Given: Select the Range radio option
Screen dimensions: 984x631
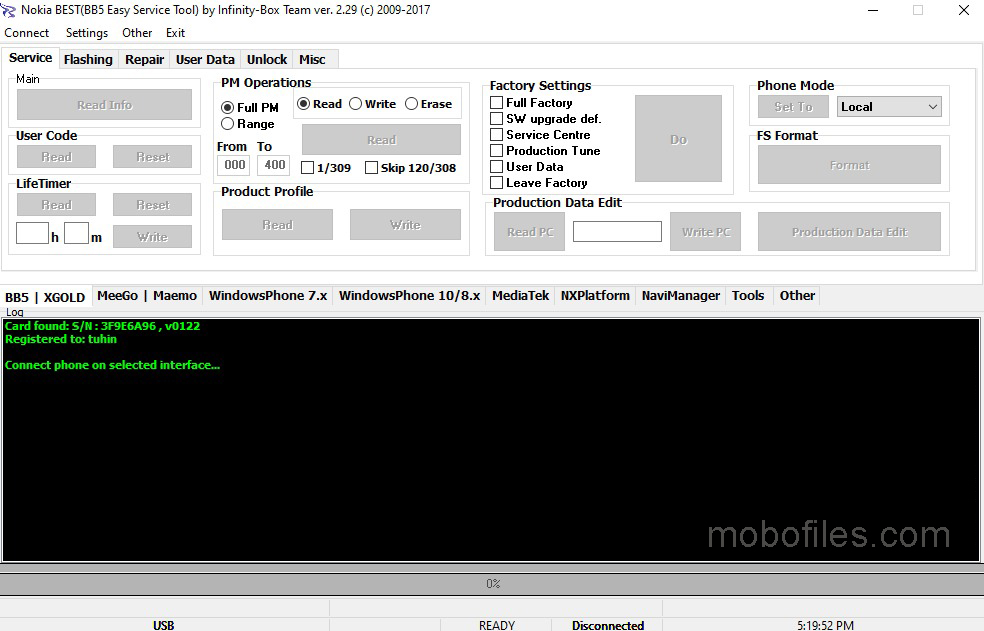Looking at the screenshot, I should point(247,124).
